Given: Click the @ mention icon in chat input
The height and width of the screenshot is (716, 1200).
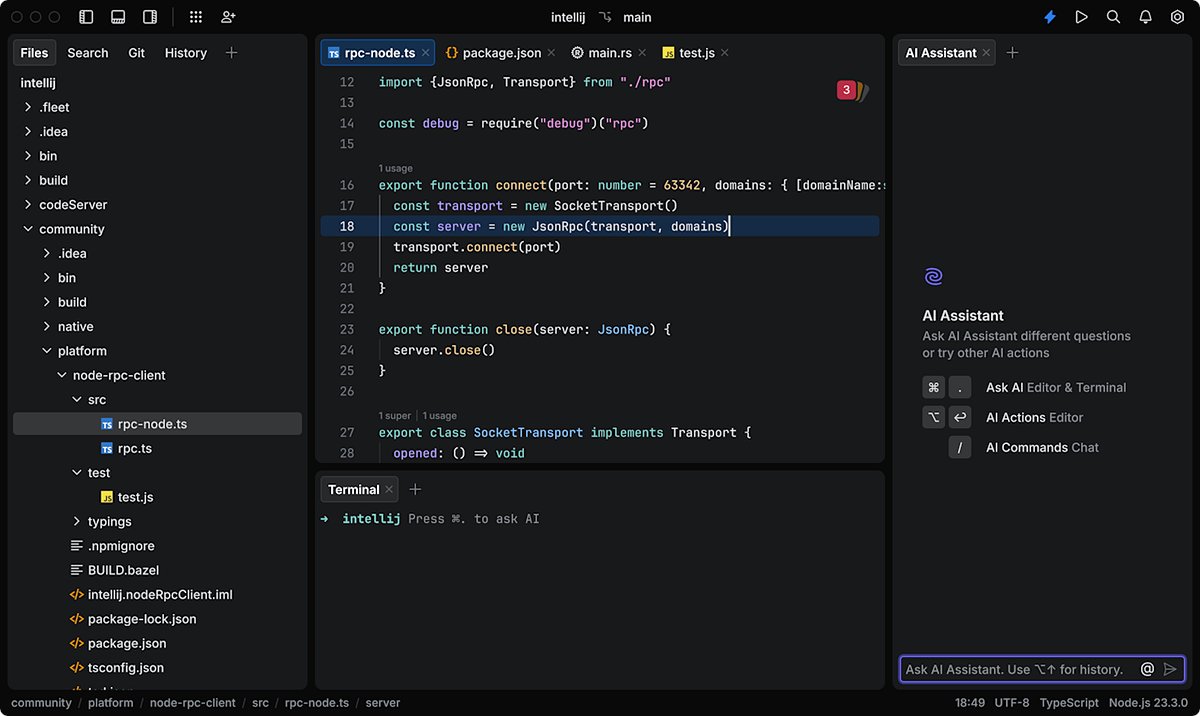Looking at the screenshot, I should point(1147,669).
